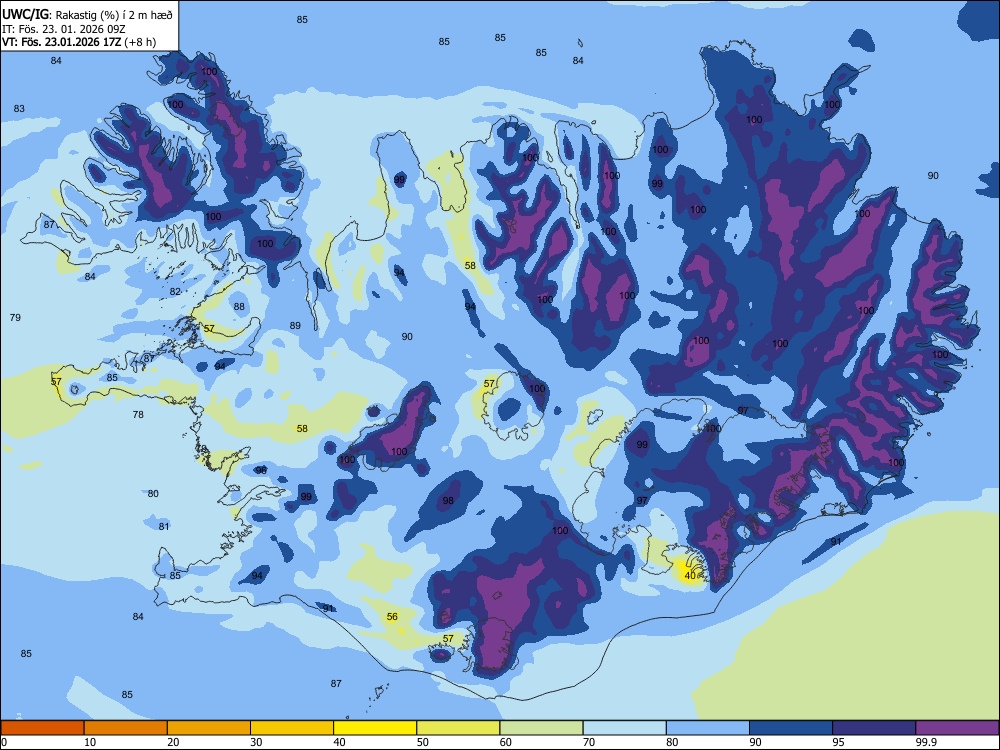Click the orange 10–20 legend swatch

click(126, 728)
